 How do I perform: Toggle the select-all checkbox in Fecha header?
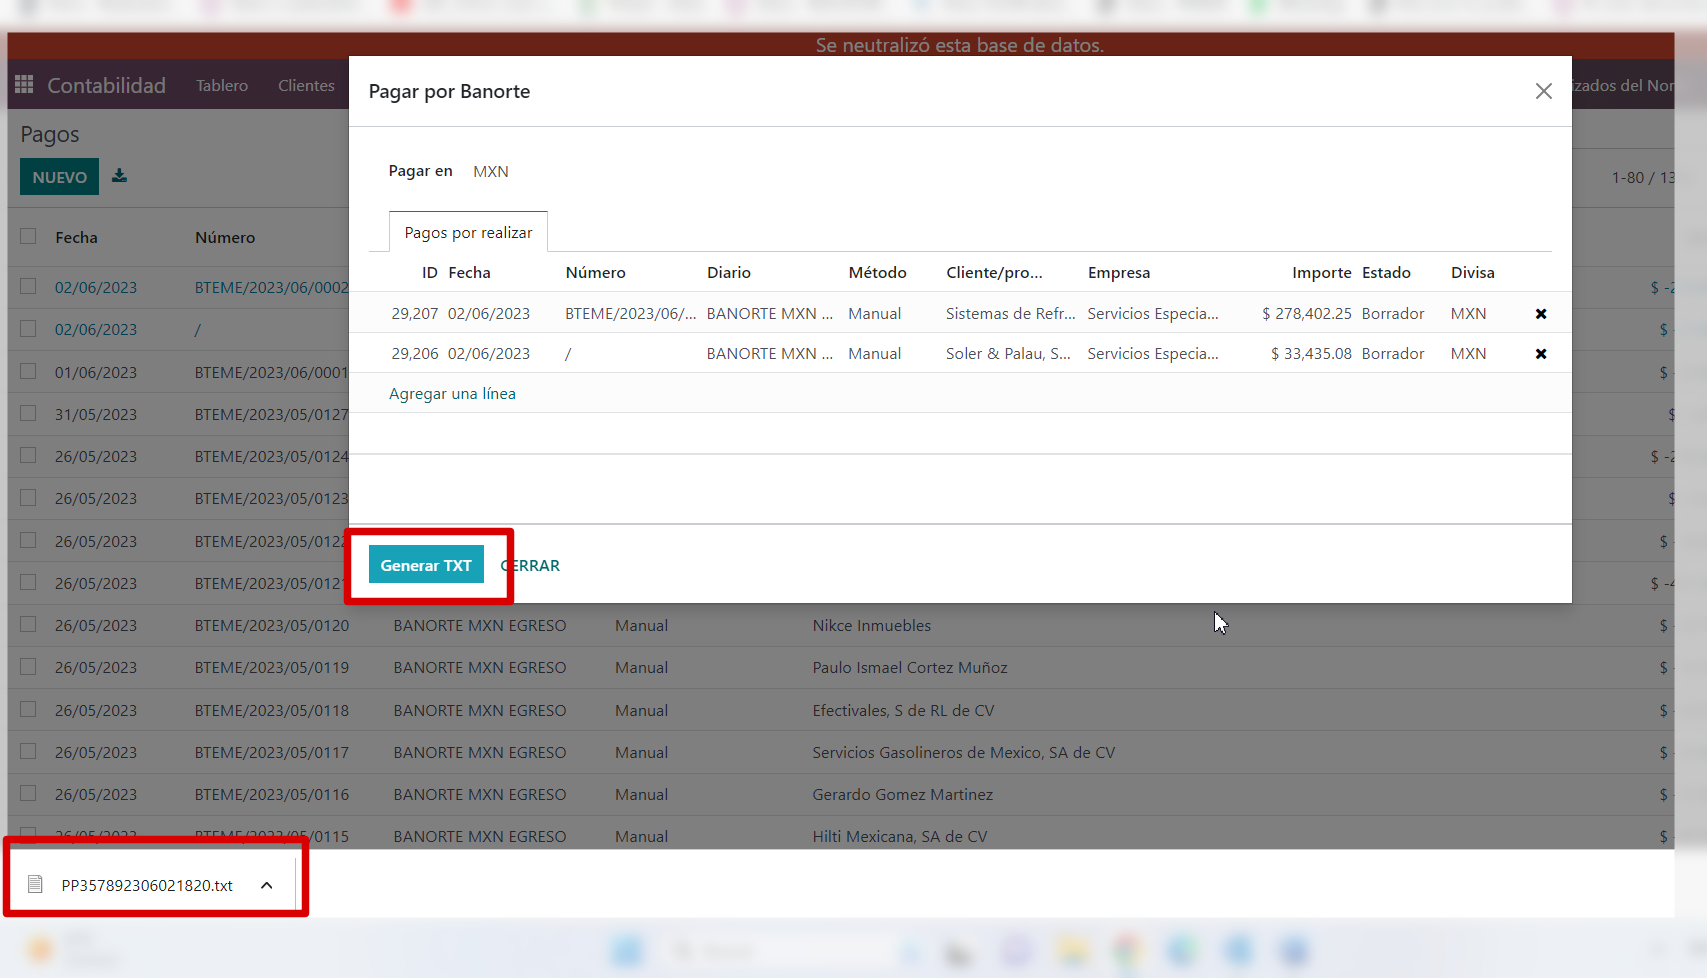[28, 237]
